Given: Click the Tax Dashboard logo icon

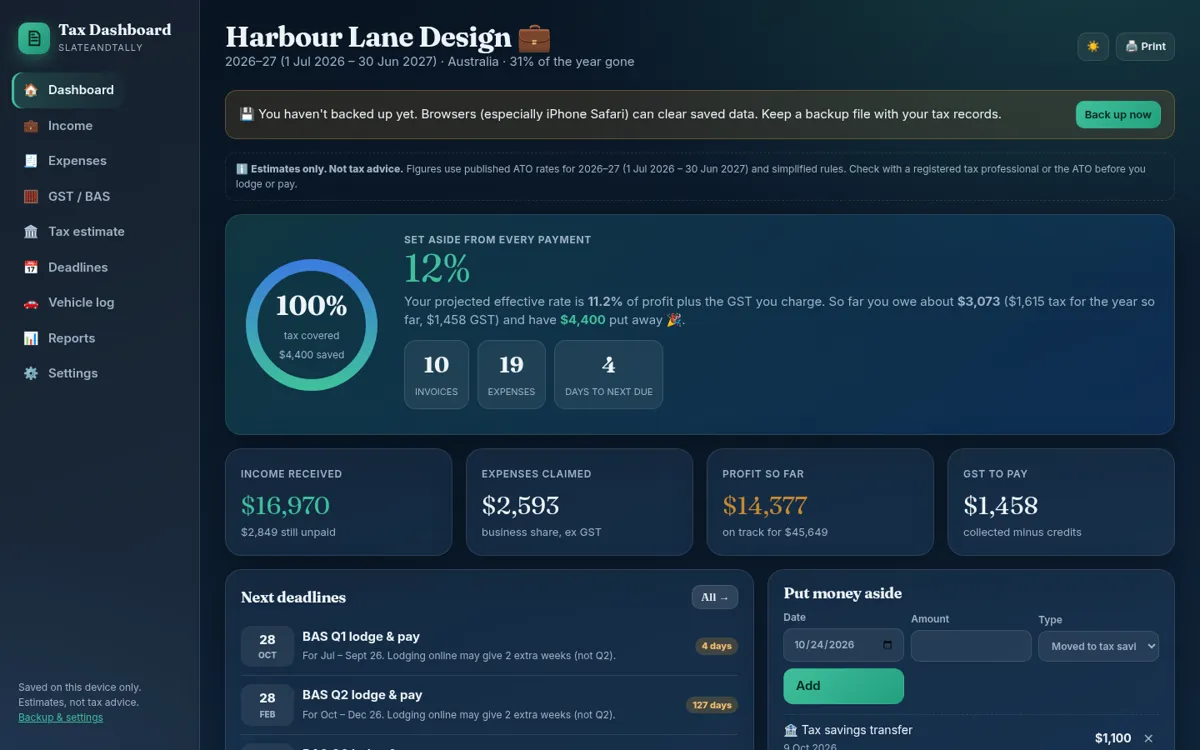Looking at the screenshot, I should [x=34, y=38].
